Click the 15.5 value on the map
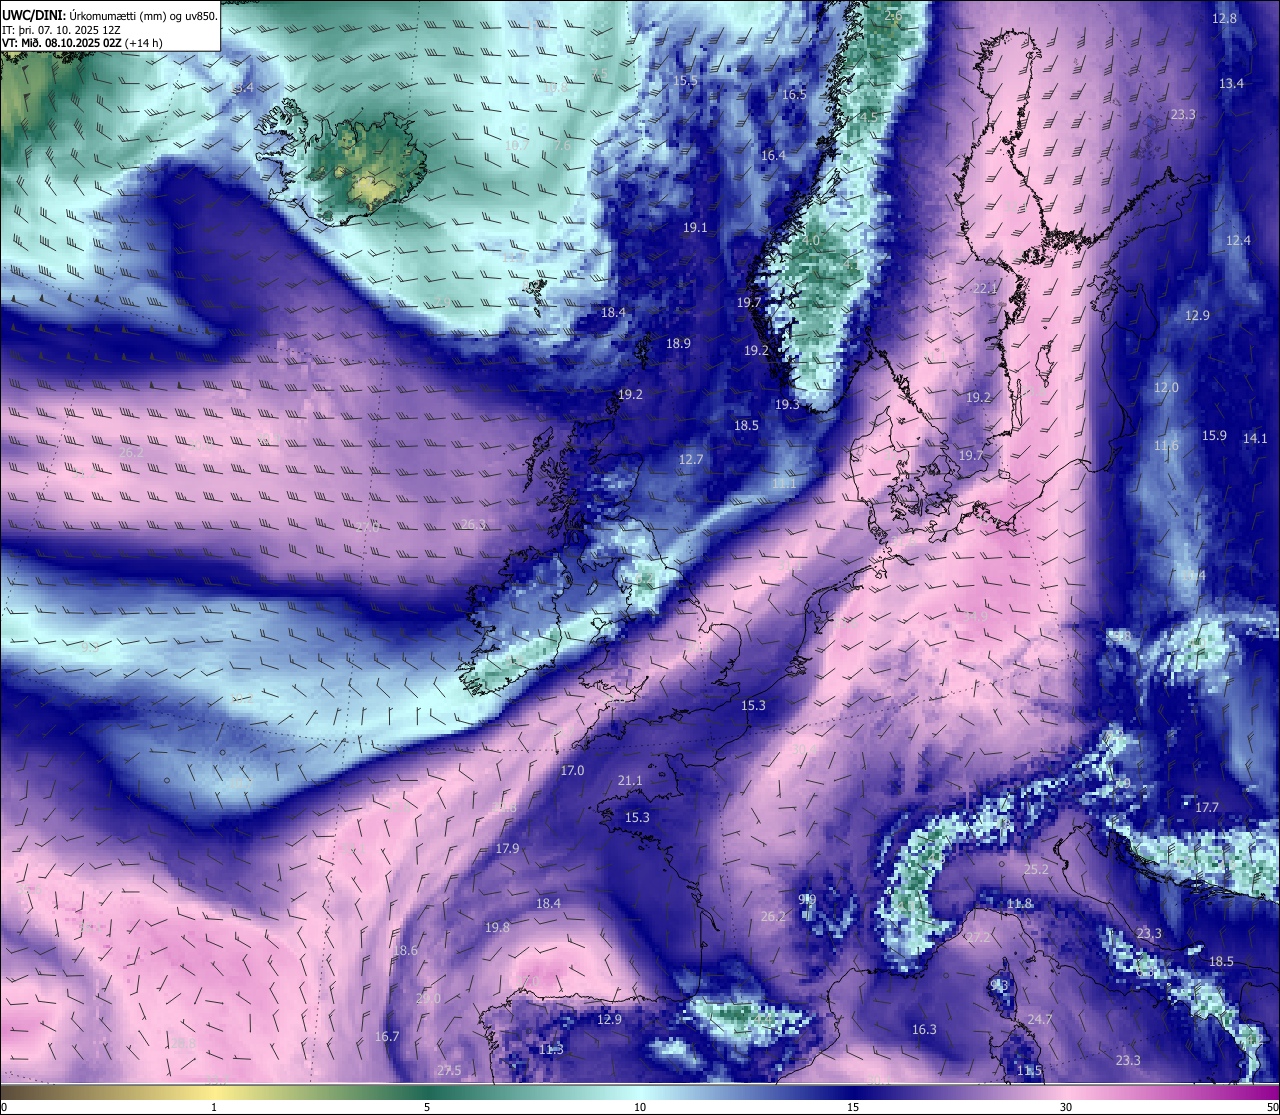 click(x=685, y=81)
